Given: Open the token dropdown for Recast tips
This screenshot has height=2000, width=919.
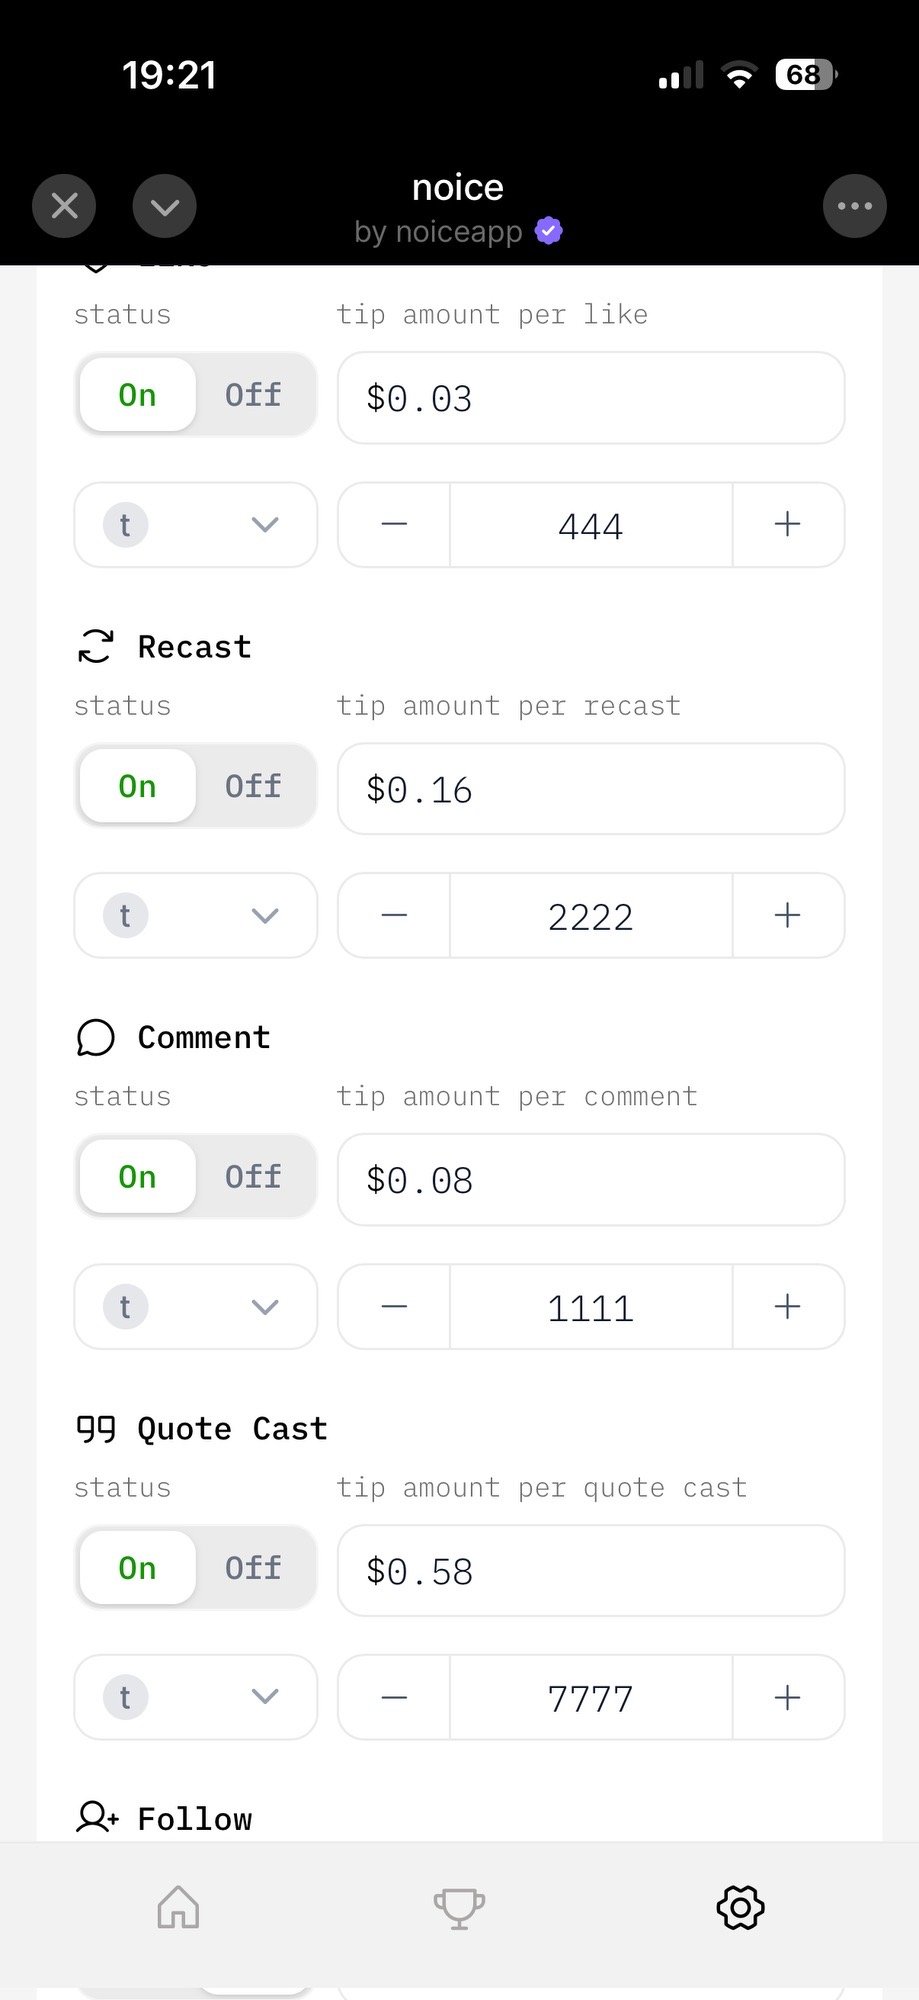Looking at the screenshot, I should 196,916.
